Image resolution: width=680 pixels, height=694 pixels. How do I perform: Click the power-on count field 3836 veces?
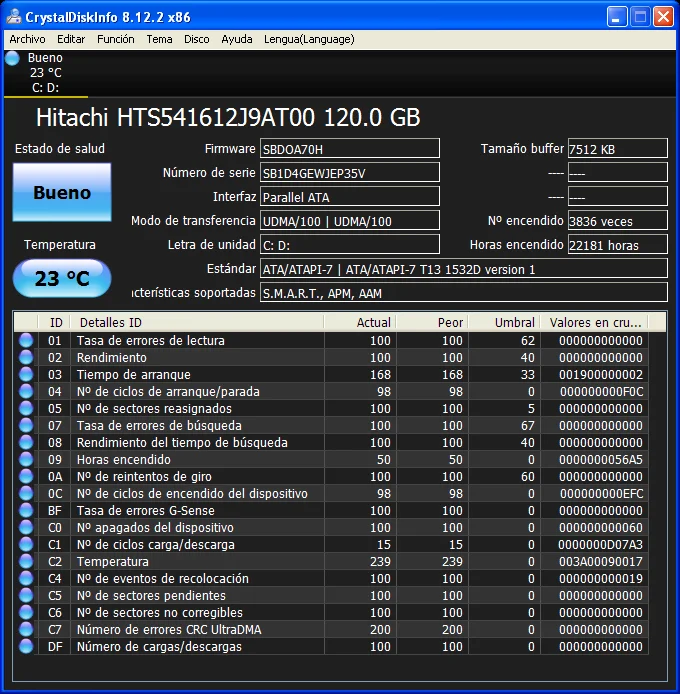(618, 220)
